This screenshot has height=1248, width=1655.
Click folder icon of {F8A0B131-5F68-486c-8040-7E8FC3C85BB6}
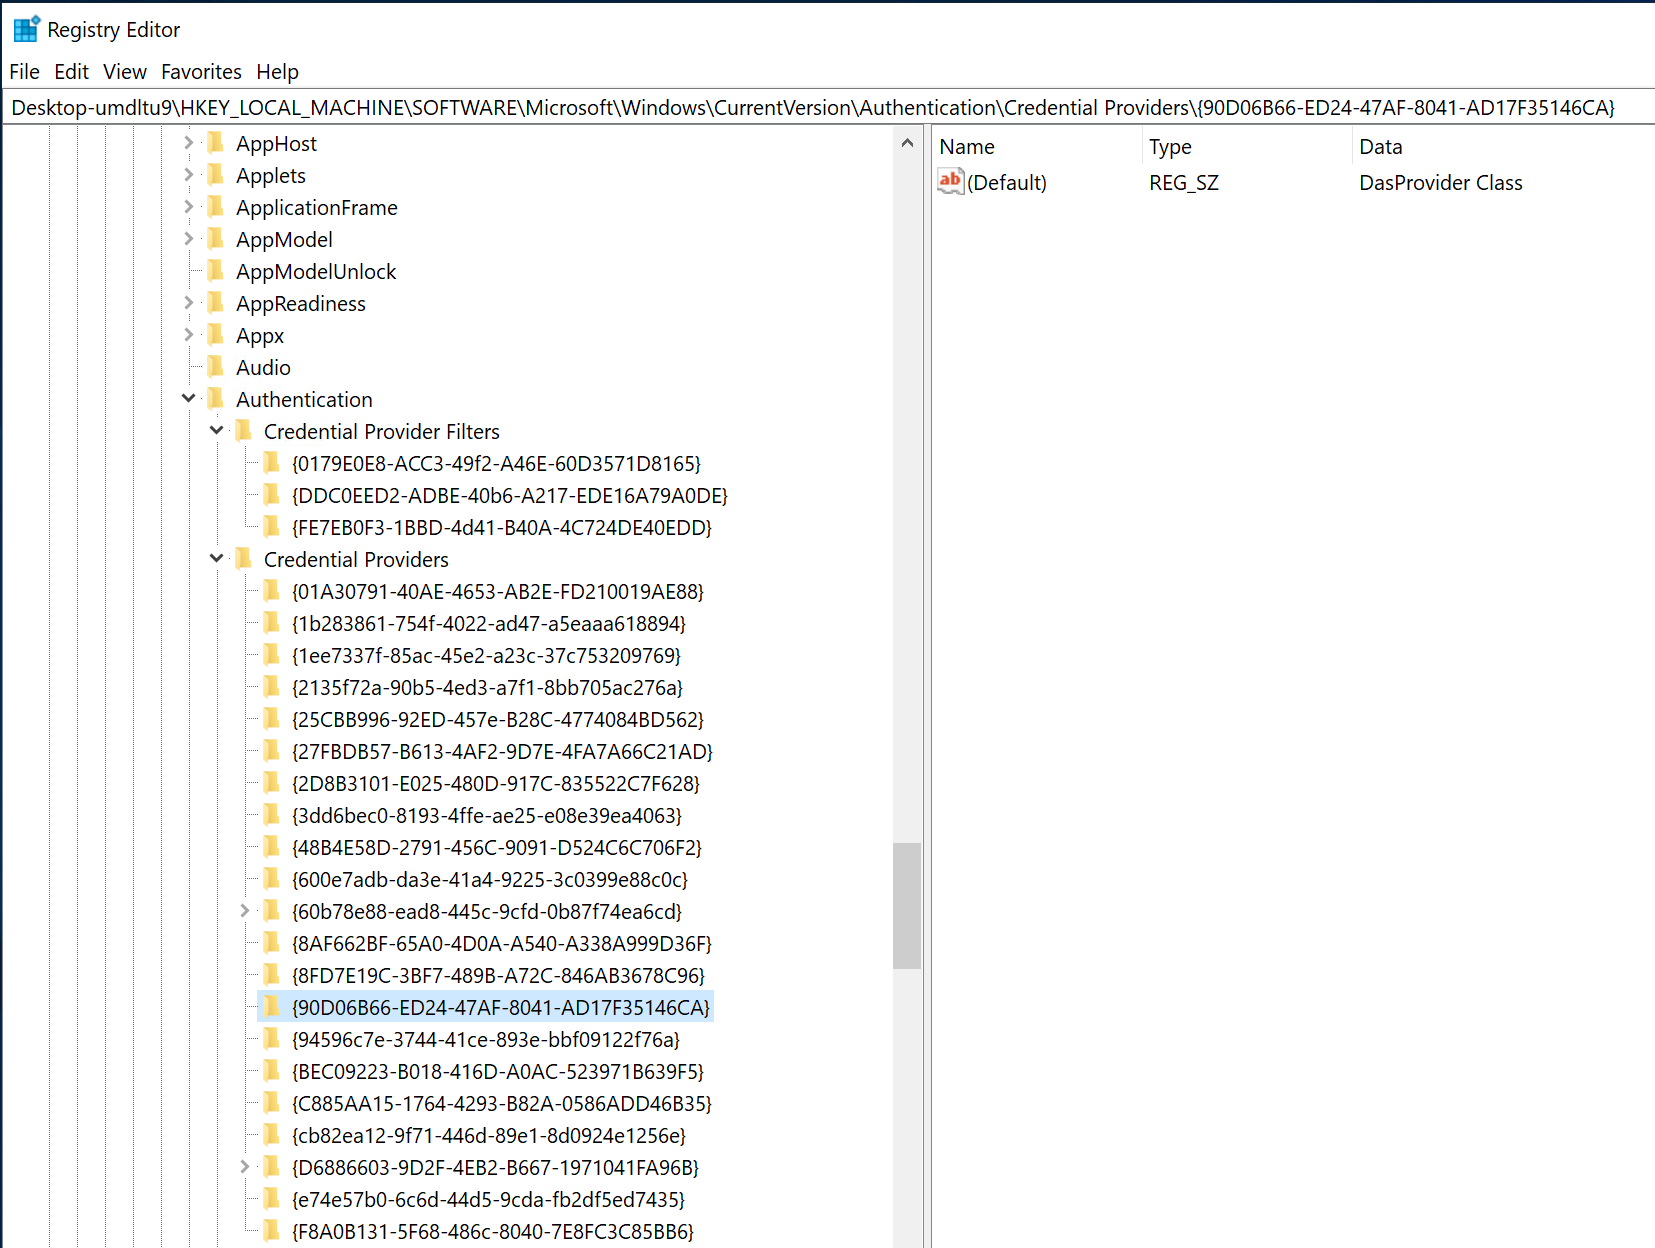[271, 1231]
